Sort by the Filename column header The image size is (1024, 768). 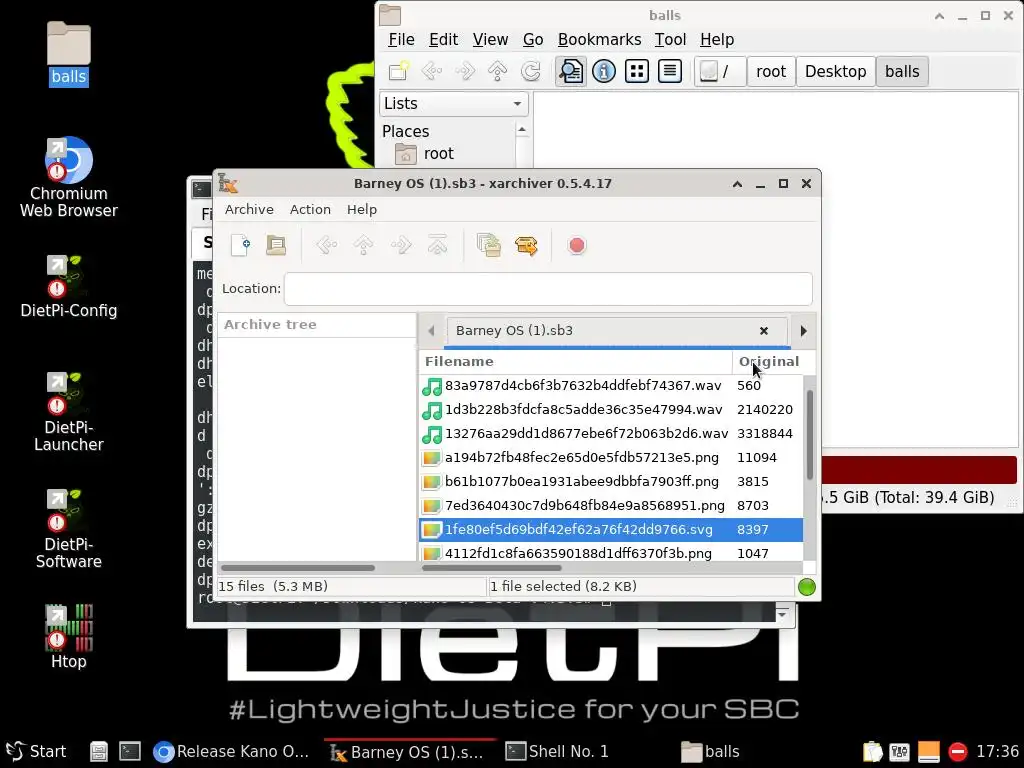[x=575, y=362]
